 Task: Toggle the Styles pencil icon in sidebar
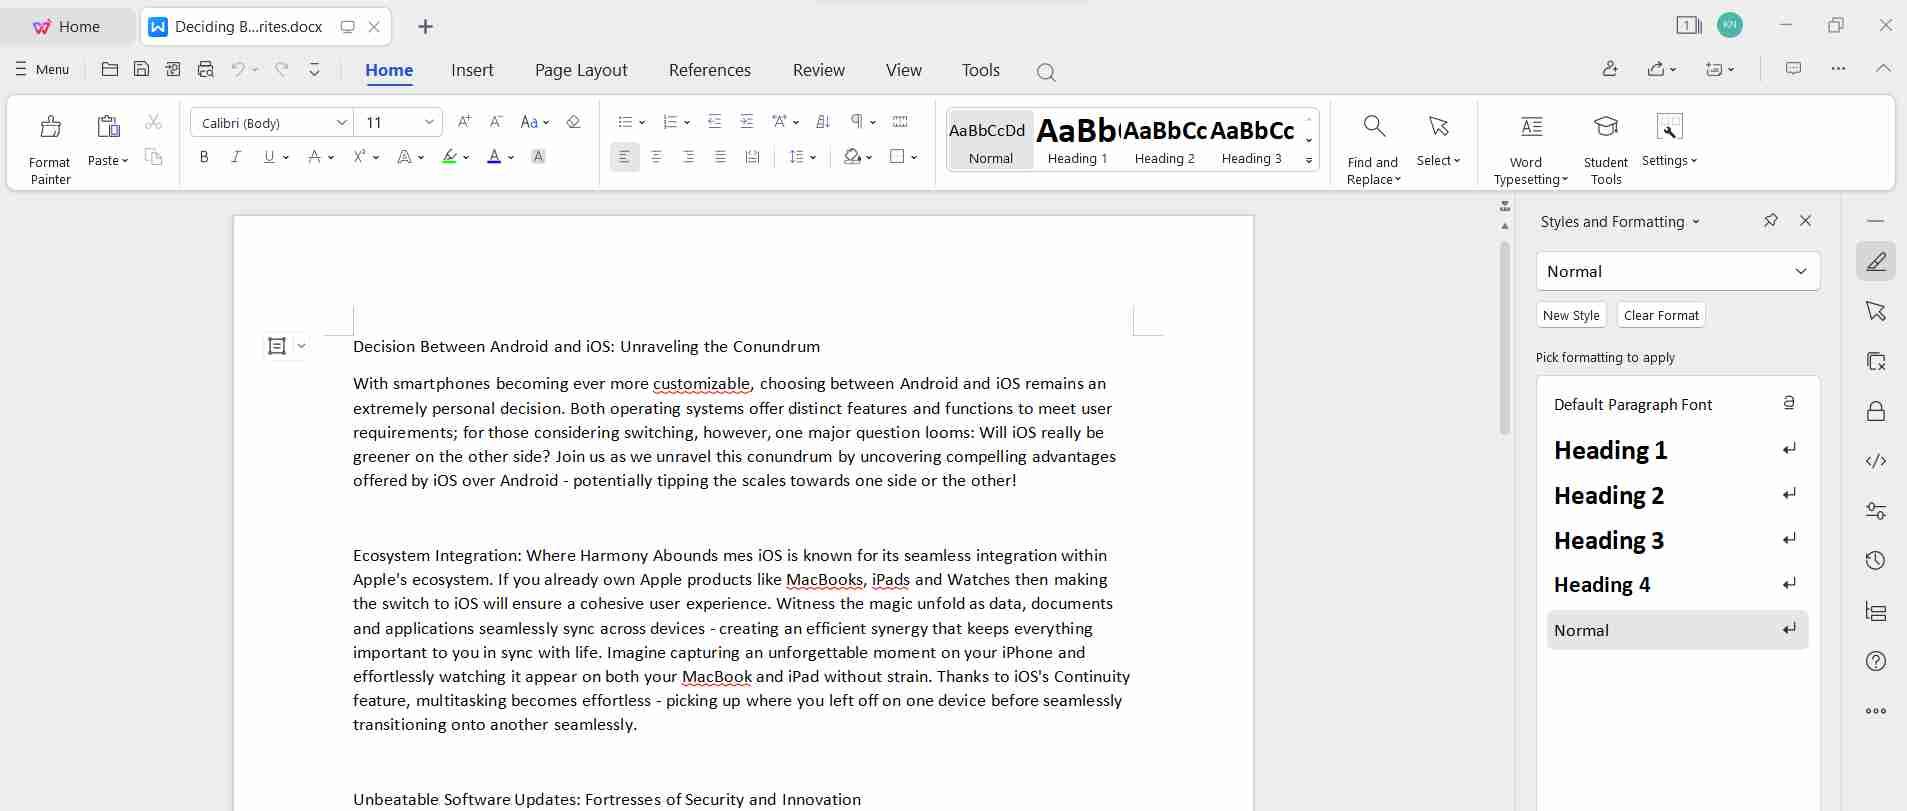pos(1876,261)
